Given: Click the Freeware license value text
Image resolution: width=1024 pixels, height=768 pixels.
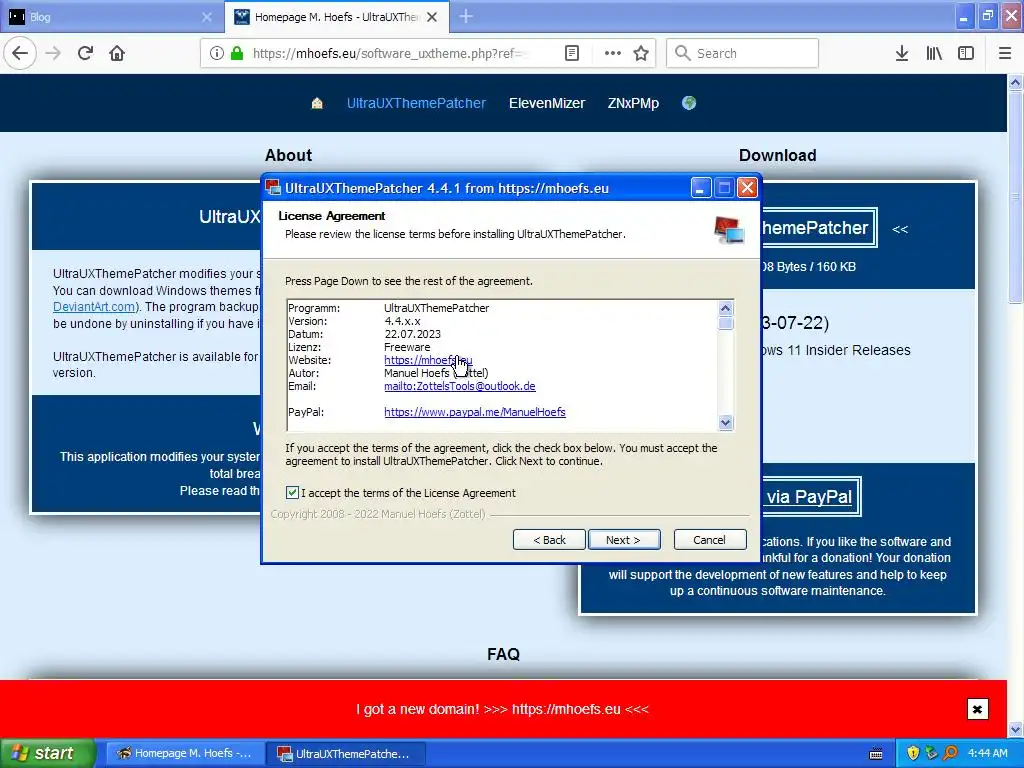Looking at the screenshot, I should click(x=407, y=347).
